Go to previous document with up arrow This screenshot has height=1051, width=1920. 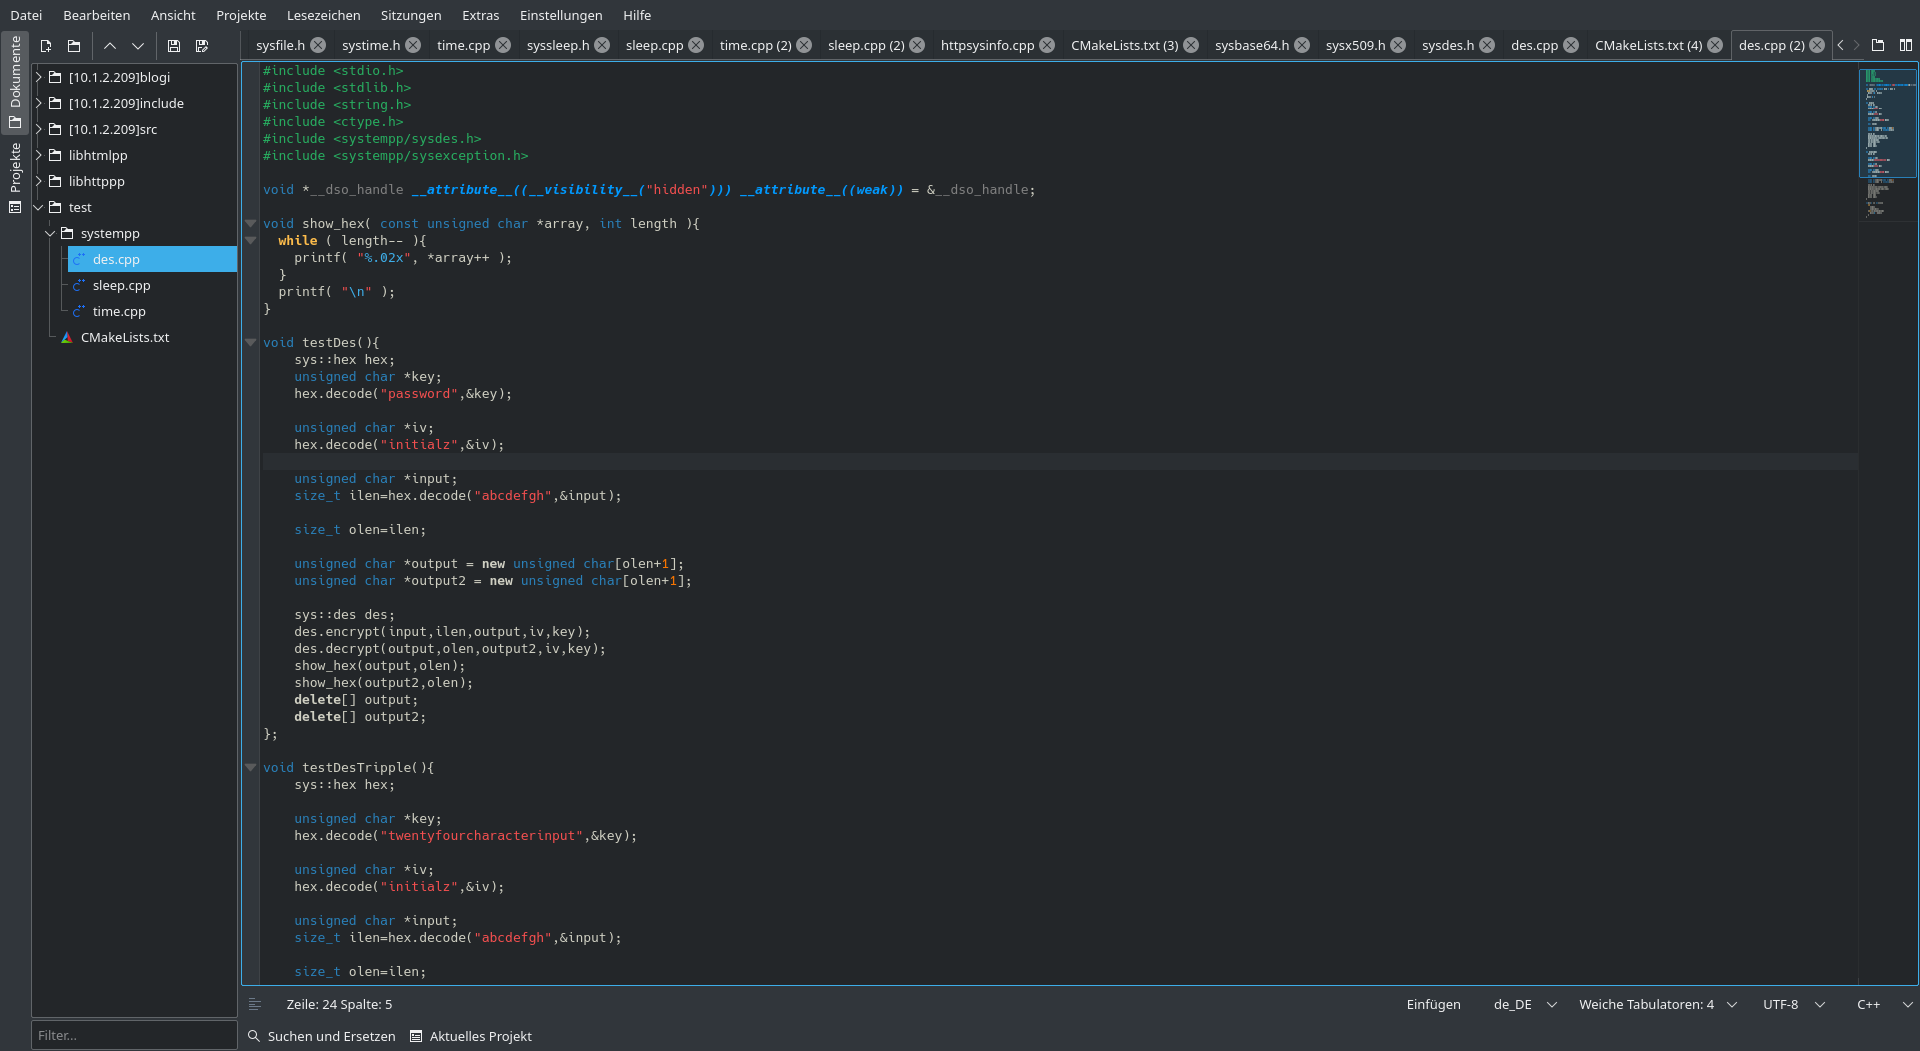pyautogui.click(x=110, y=46)
